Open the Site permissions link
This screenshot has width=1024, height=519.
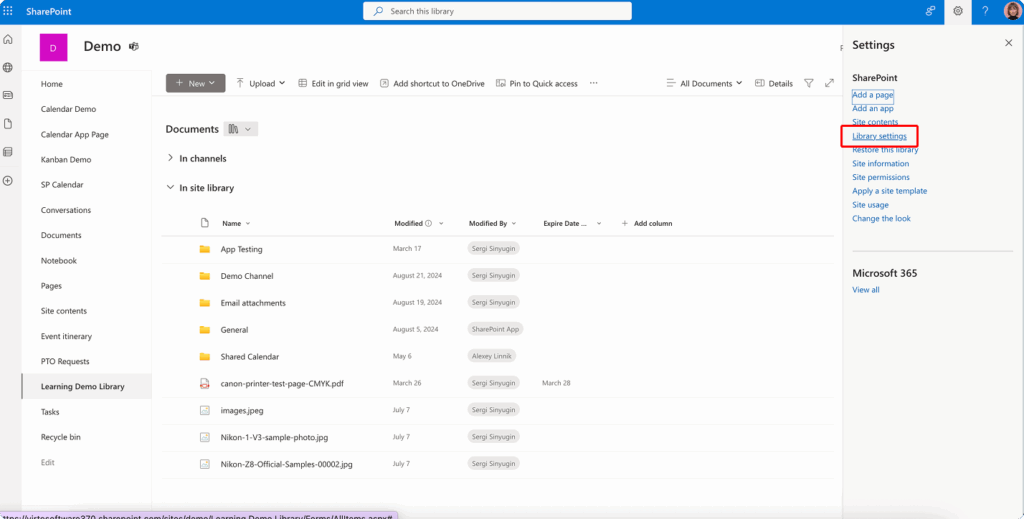click(x=880, y=177)
